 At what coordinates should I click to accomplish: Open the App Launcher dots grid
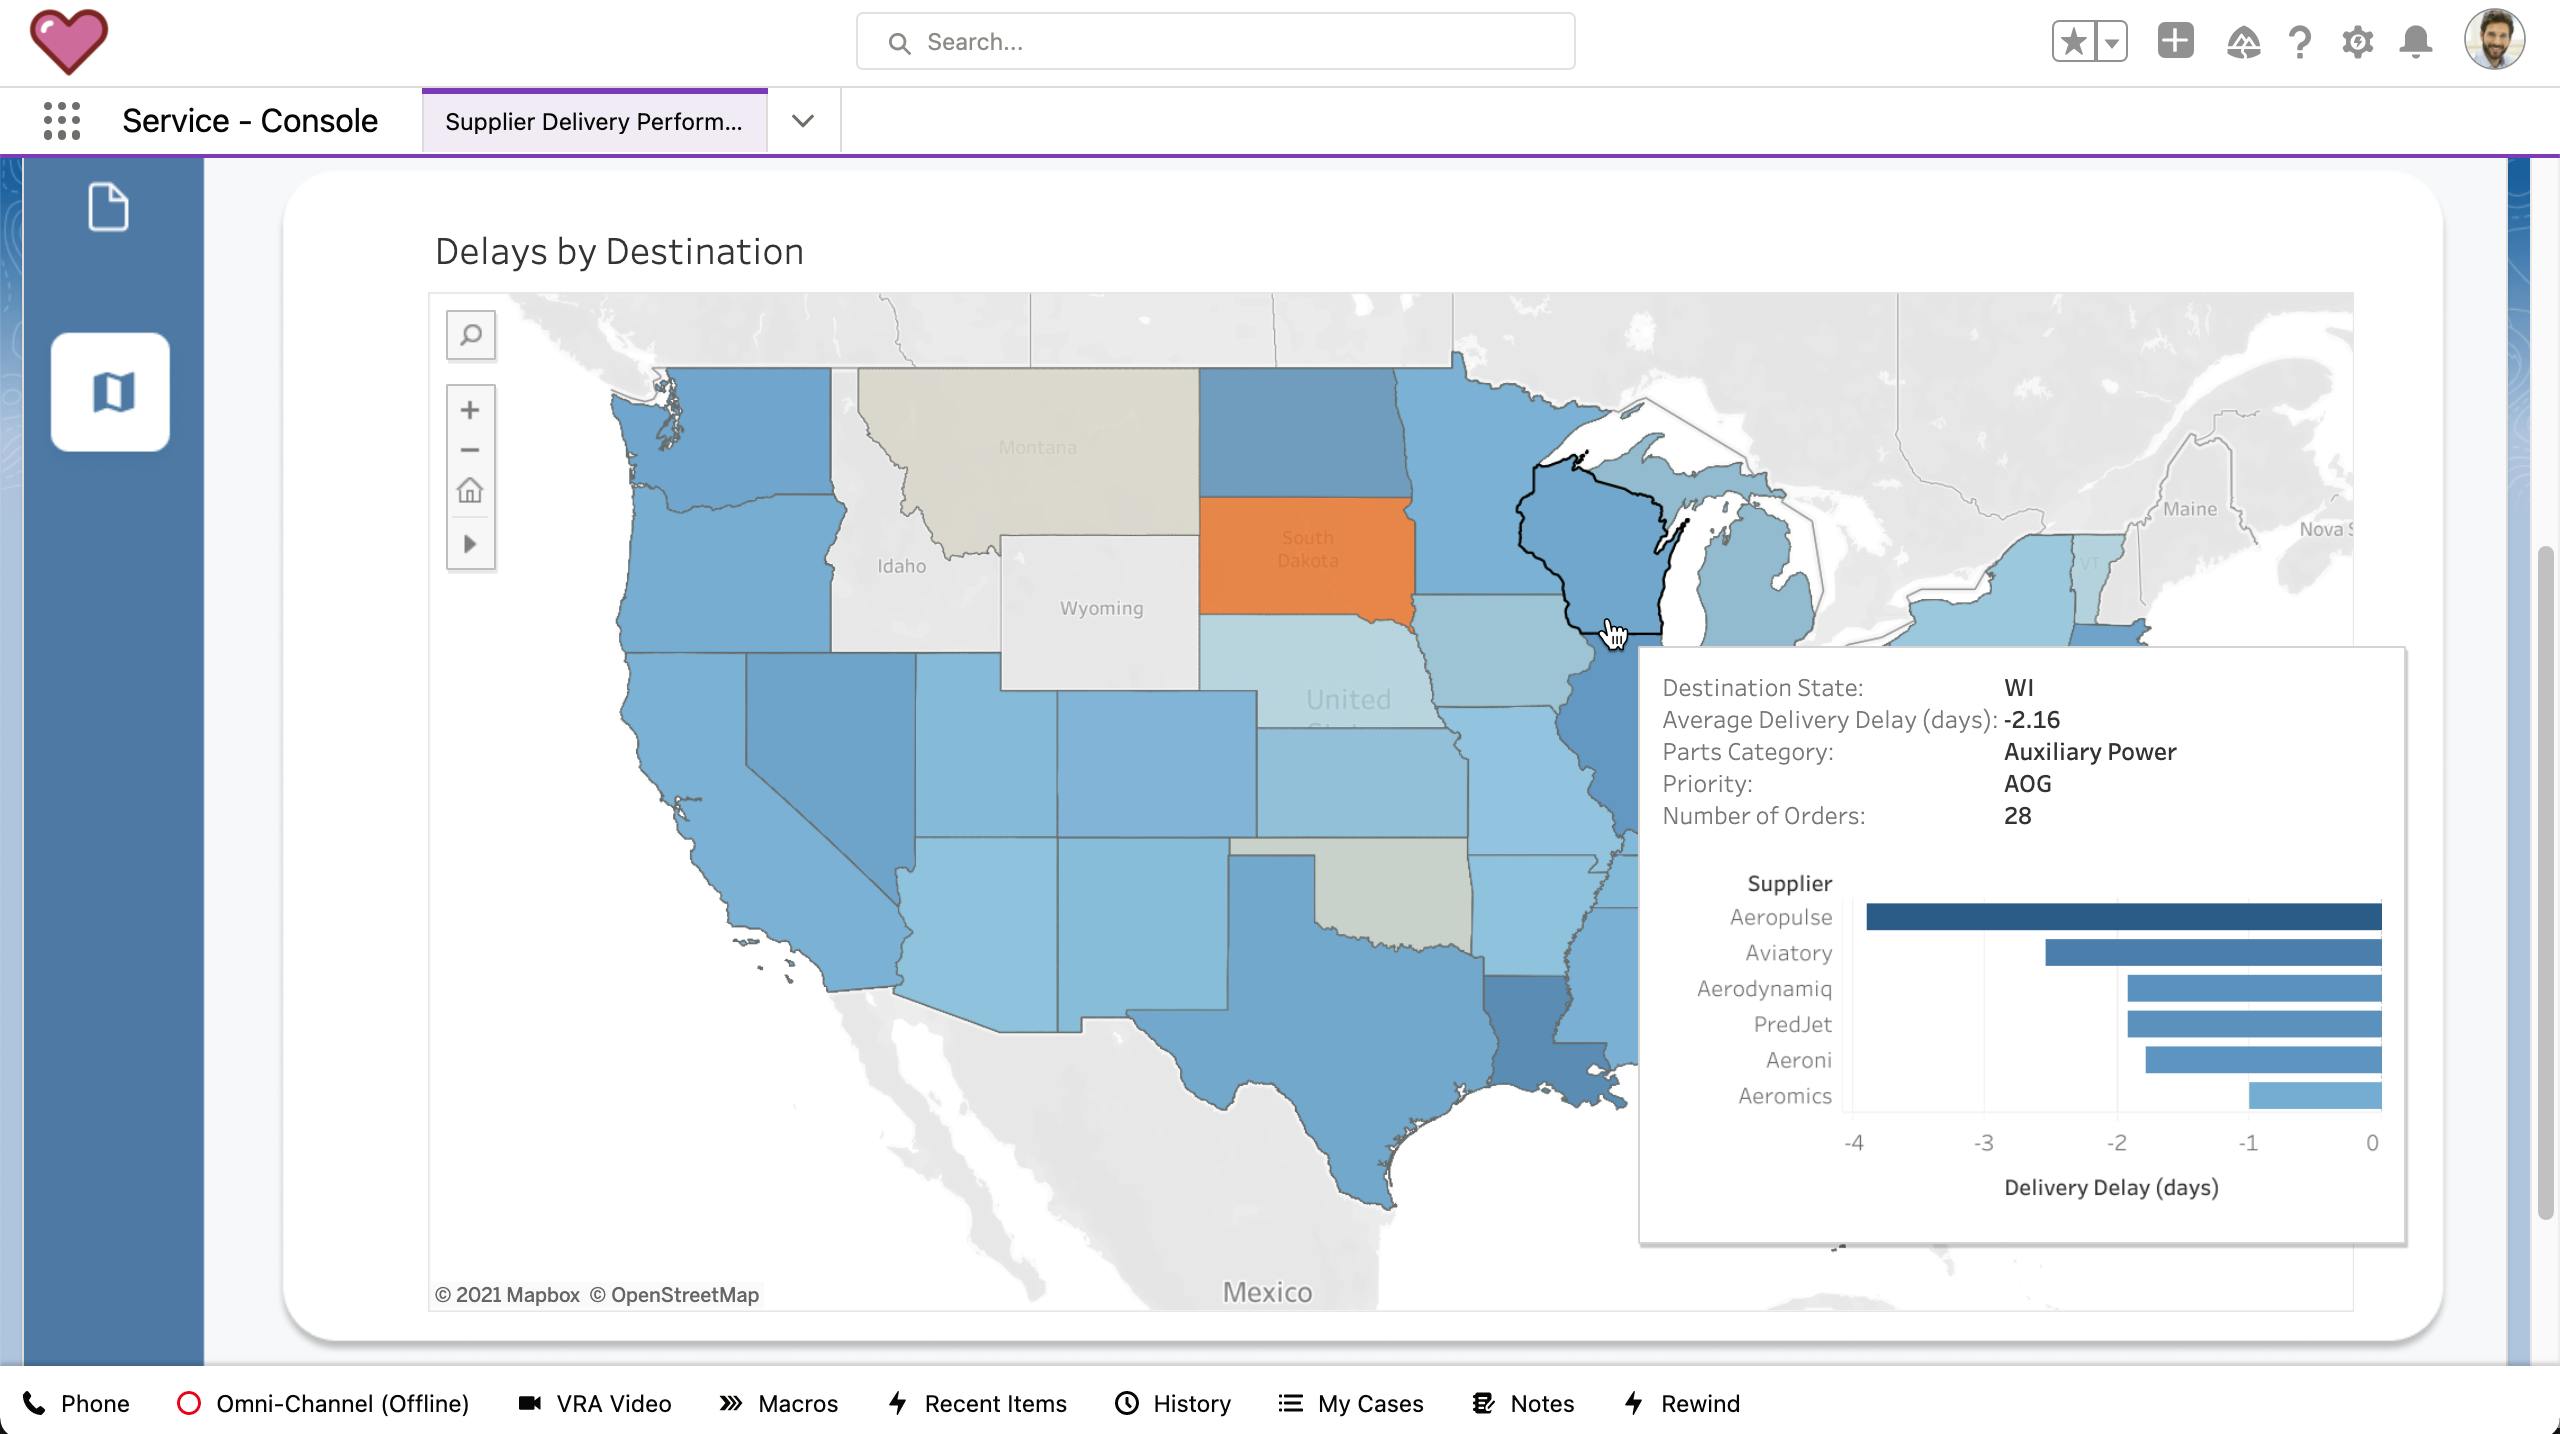(62, 121)
